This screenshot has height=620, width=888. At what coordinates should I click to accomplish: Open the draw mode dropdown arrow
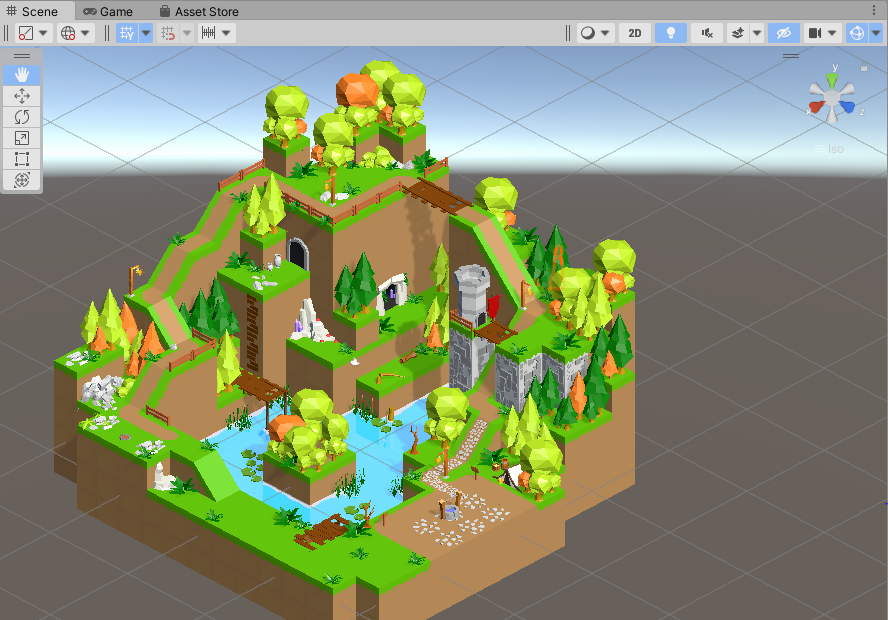[x=605, y=33]
